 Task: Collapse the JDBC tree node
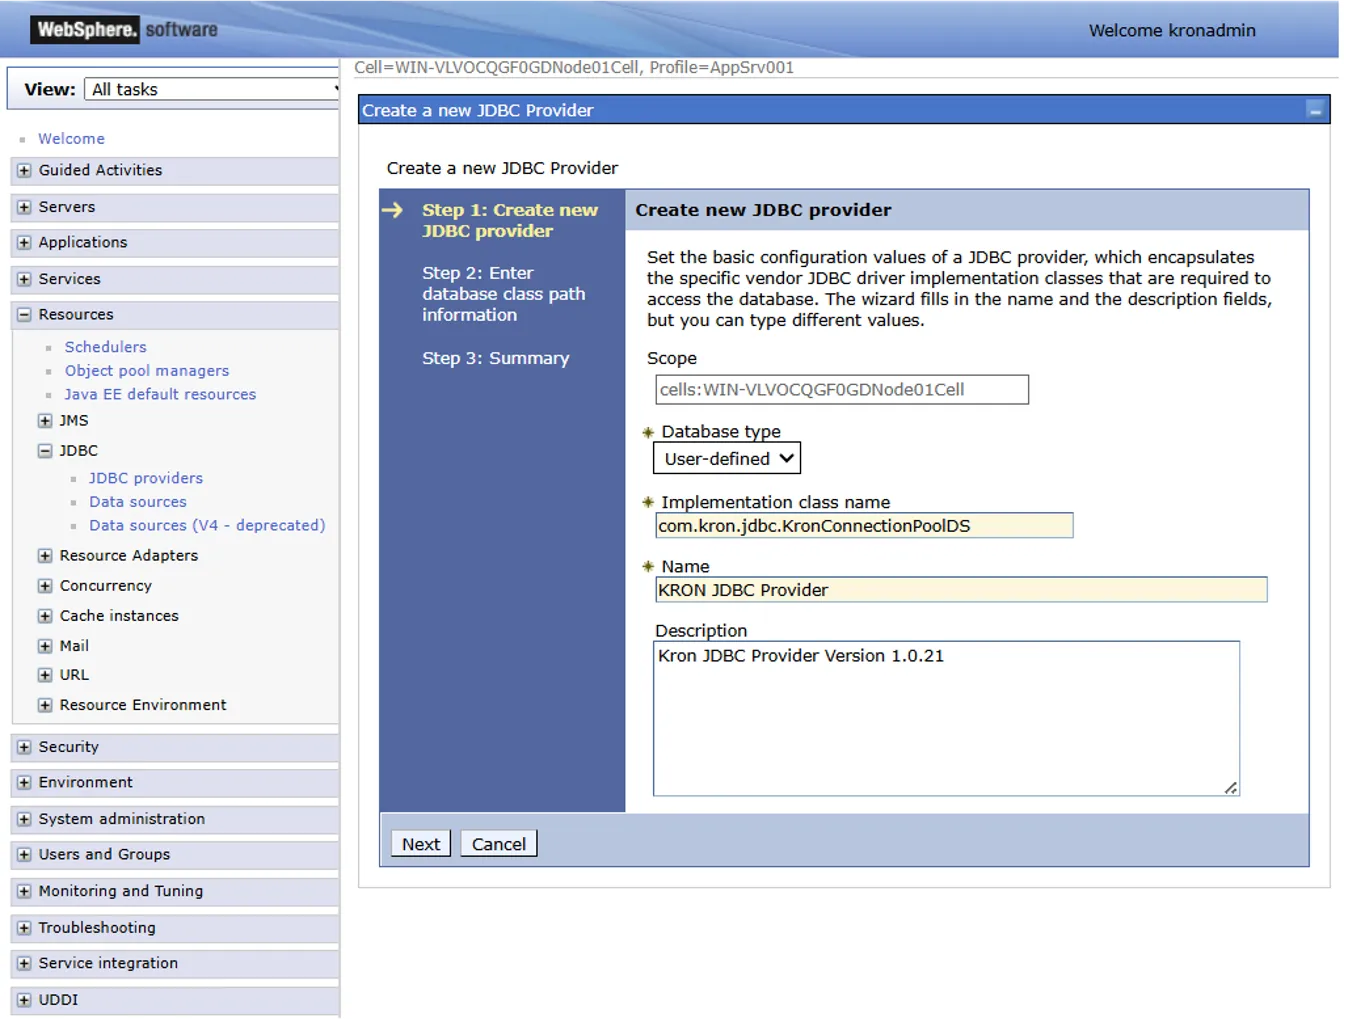click(45, 451)
